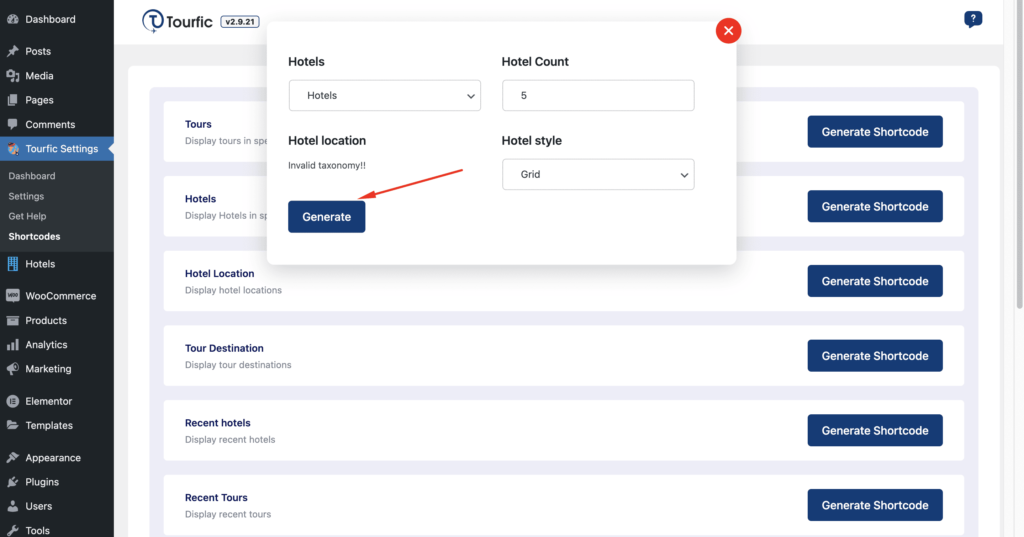Click the Elementor icon in sidebar
The width and height of the screenshot is (1024, 537).
click(12, 401)
